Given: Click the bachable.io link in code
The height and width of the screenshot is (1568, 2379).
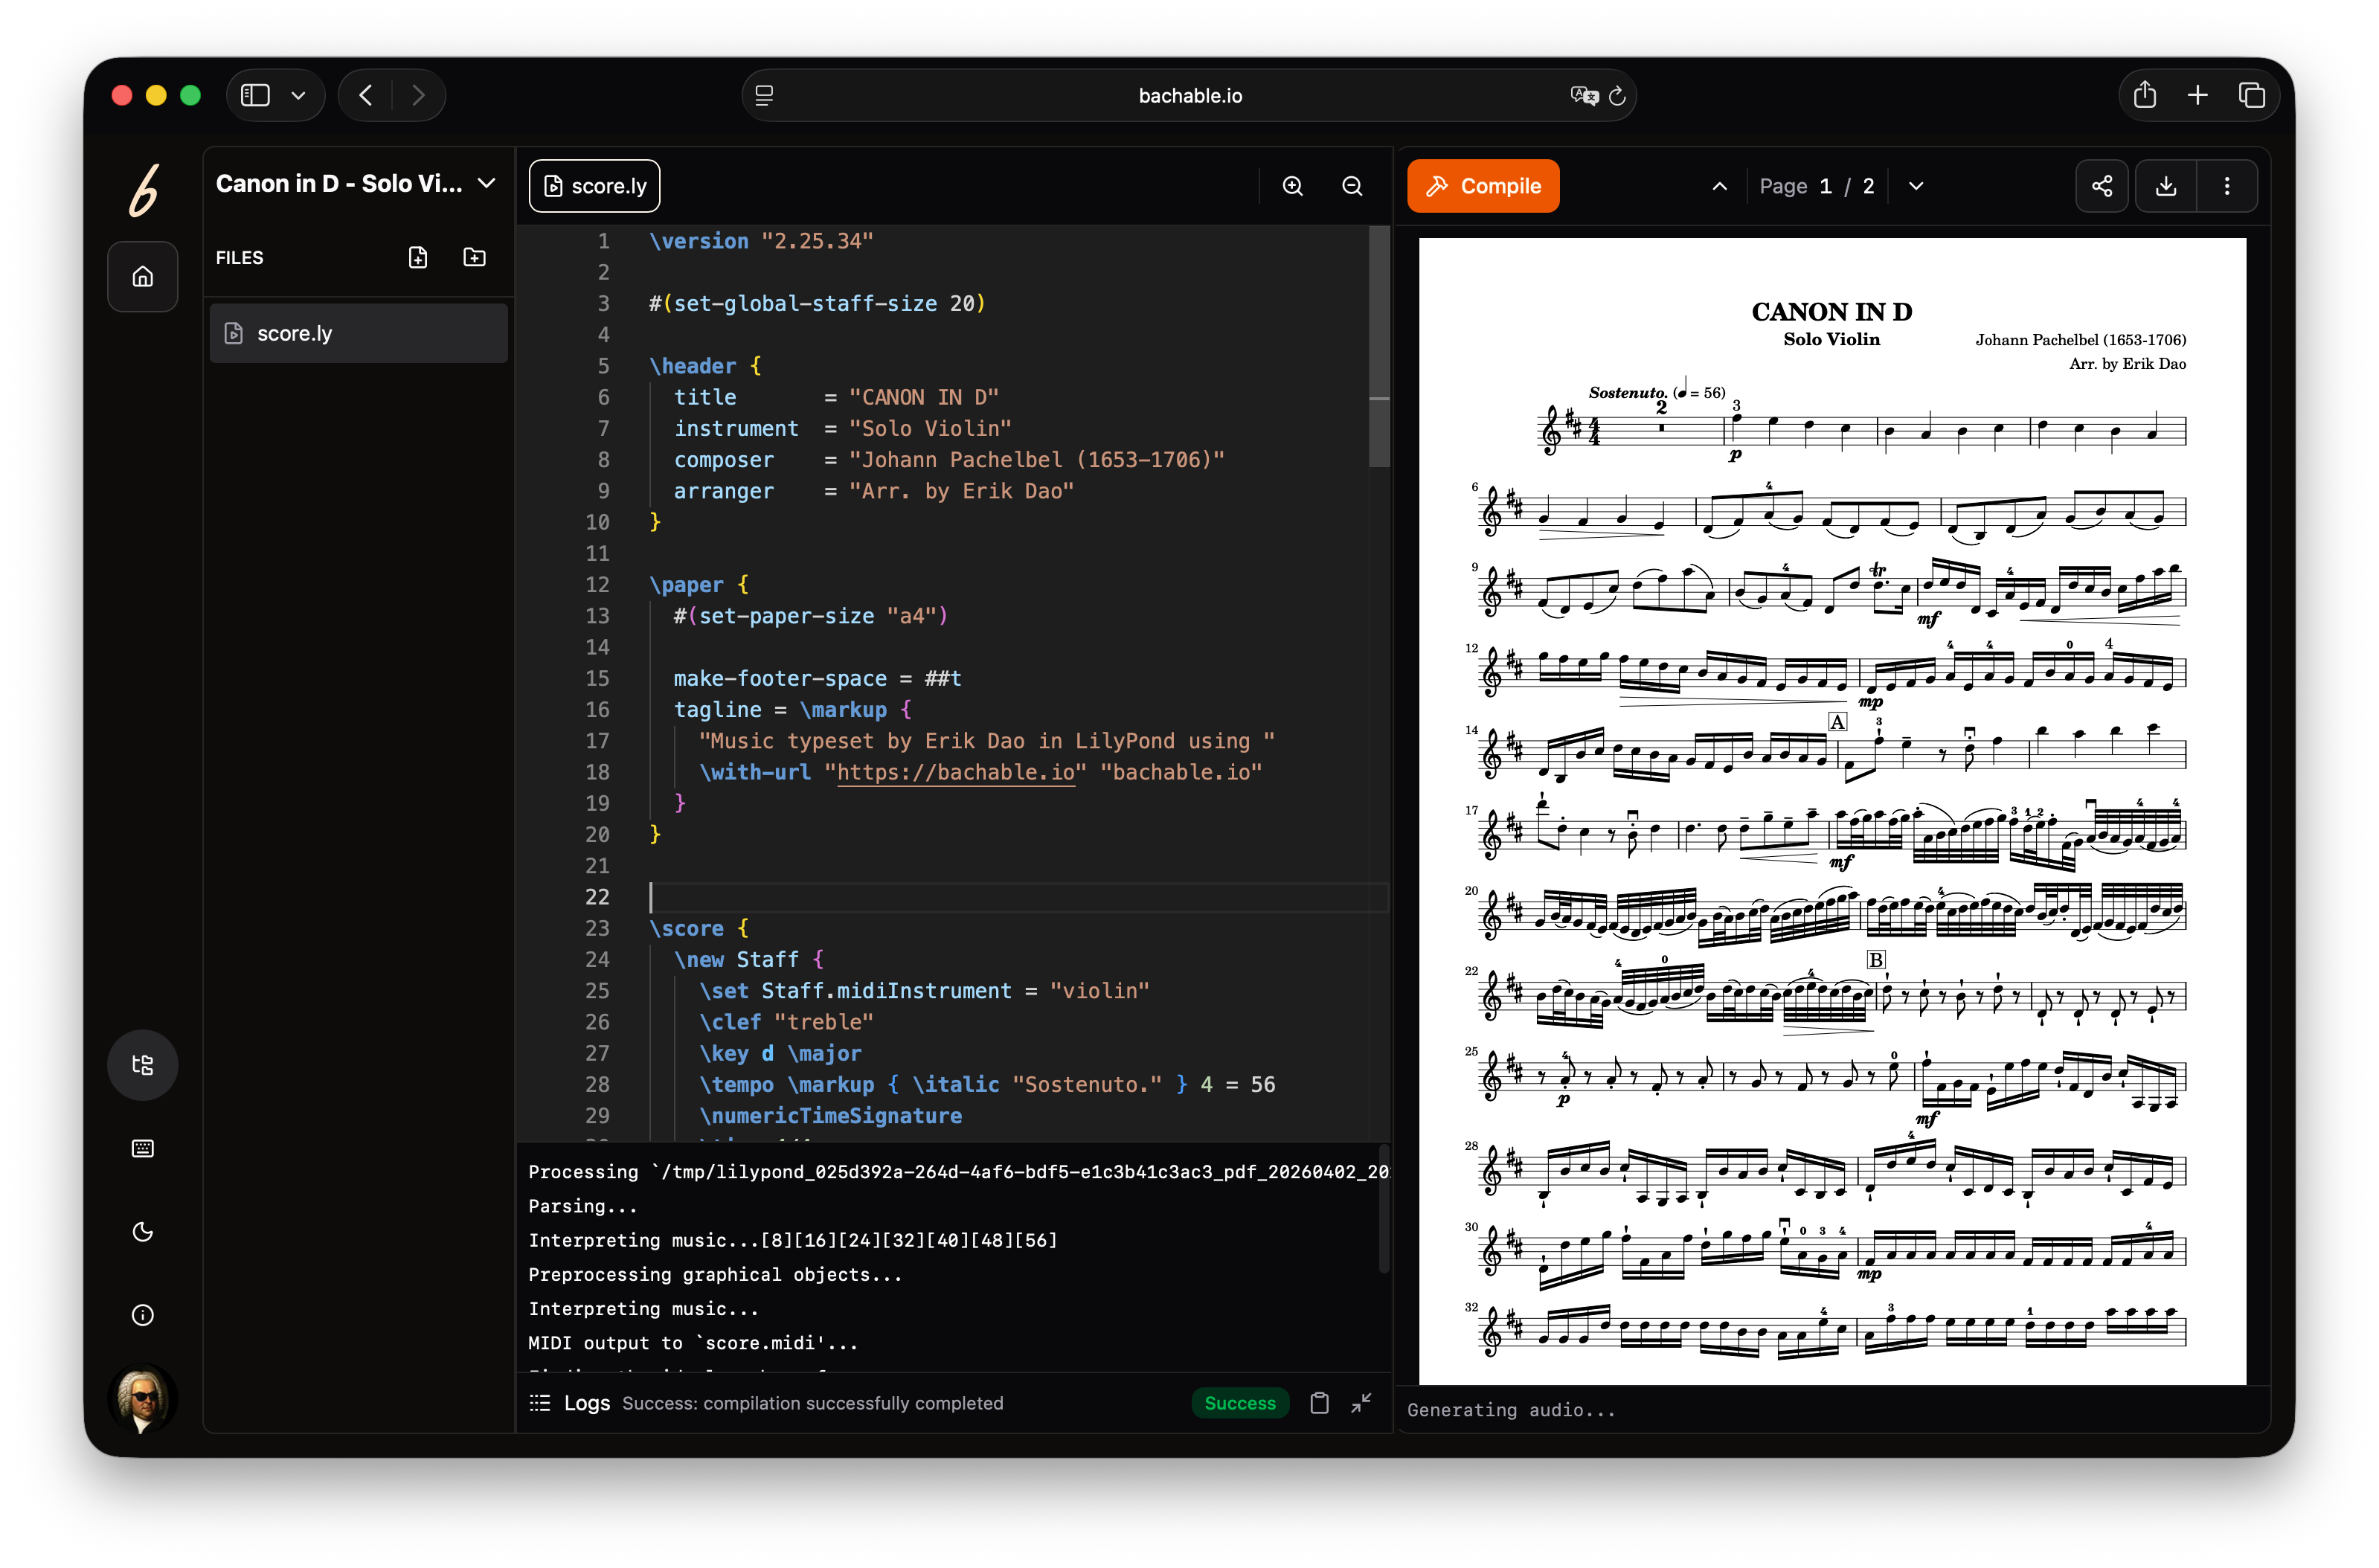Looking at the screenshot, I should point(955,772).
